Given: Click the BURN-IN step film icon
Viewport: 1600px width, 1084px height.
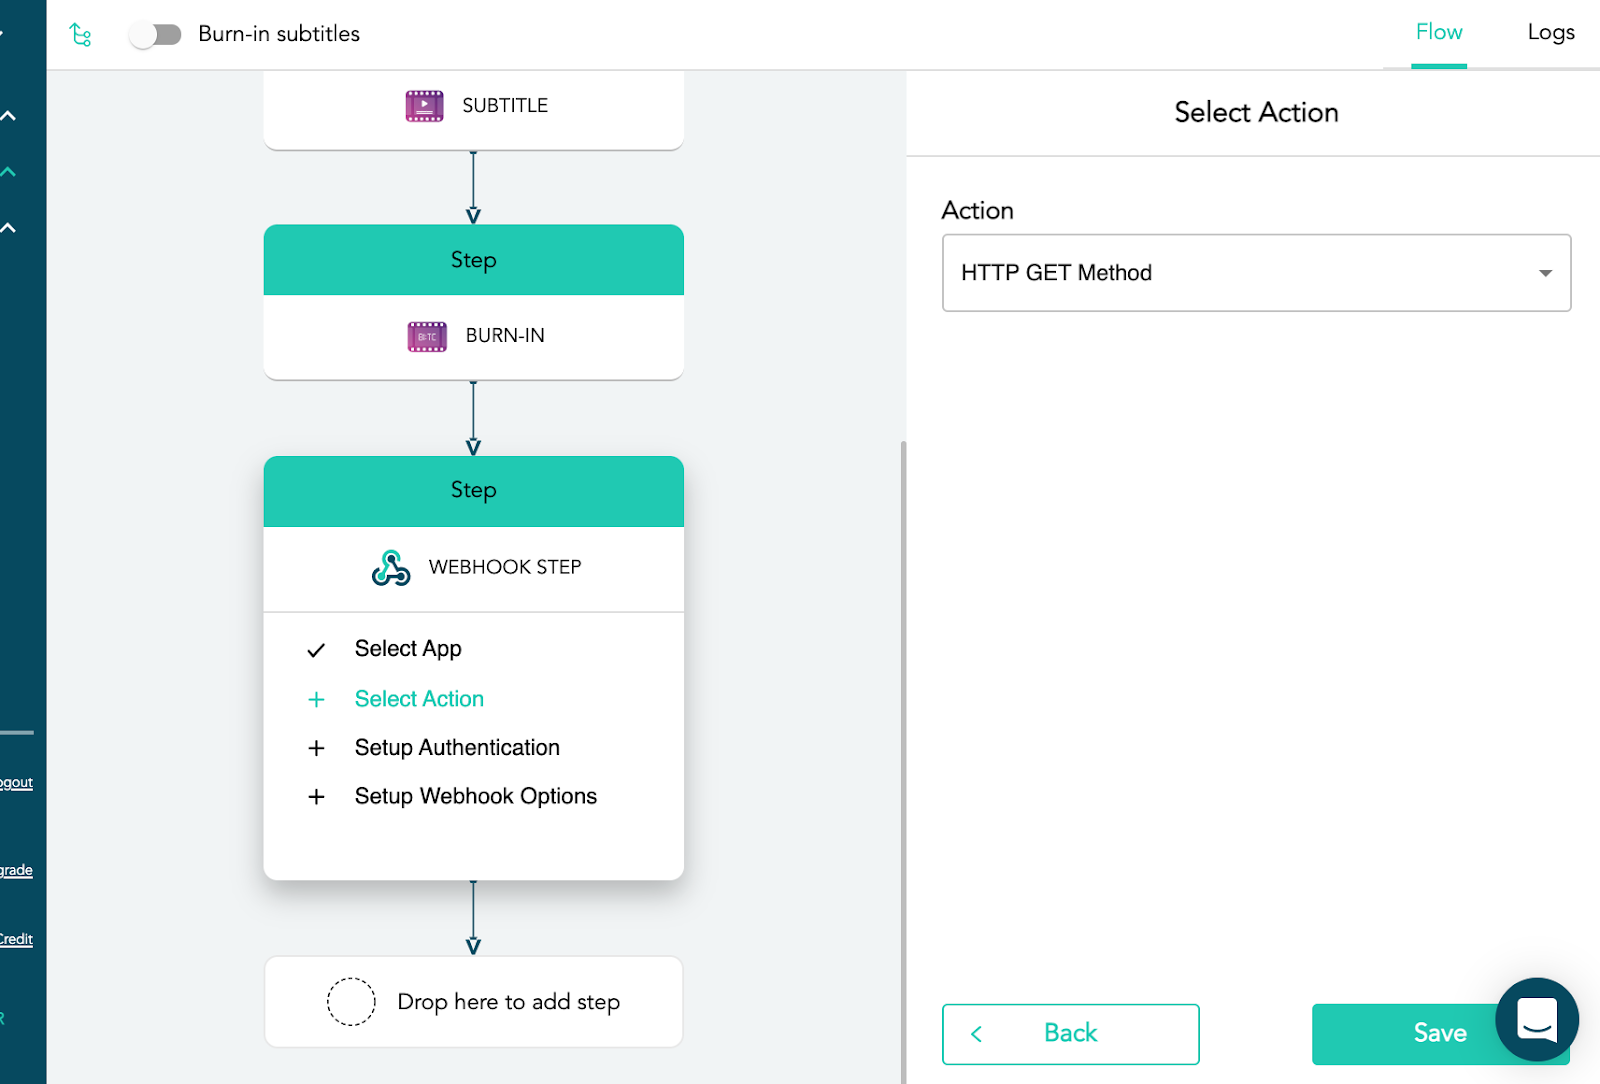Looking at the screenshot, I should [x=427, y=337].
